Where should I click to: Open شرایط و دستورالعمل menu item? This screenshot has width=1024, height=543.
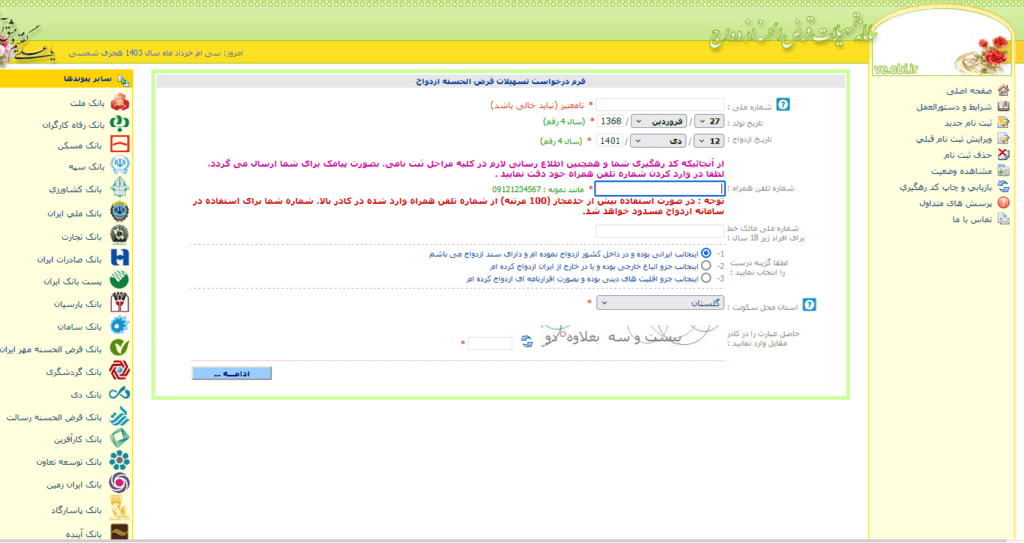(x=954, y=107)
